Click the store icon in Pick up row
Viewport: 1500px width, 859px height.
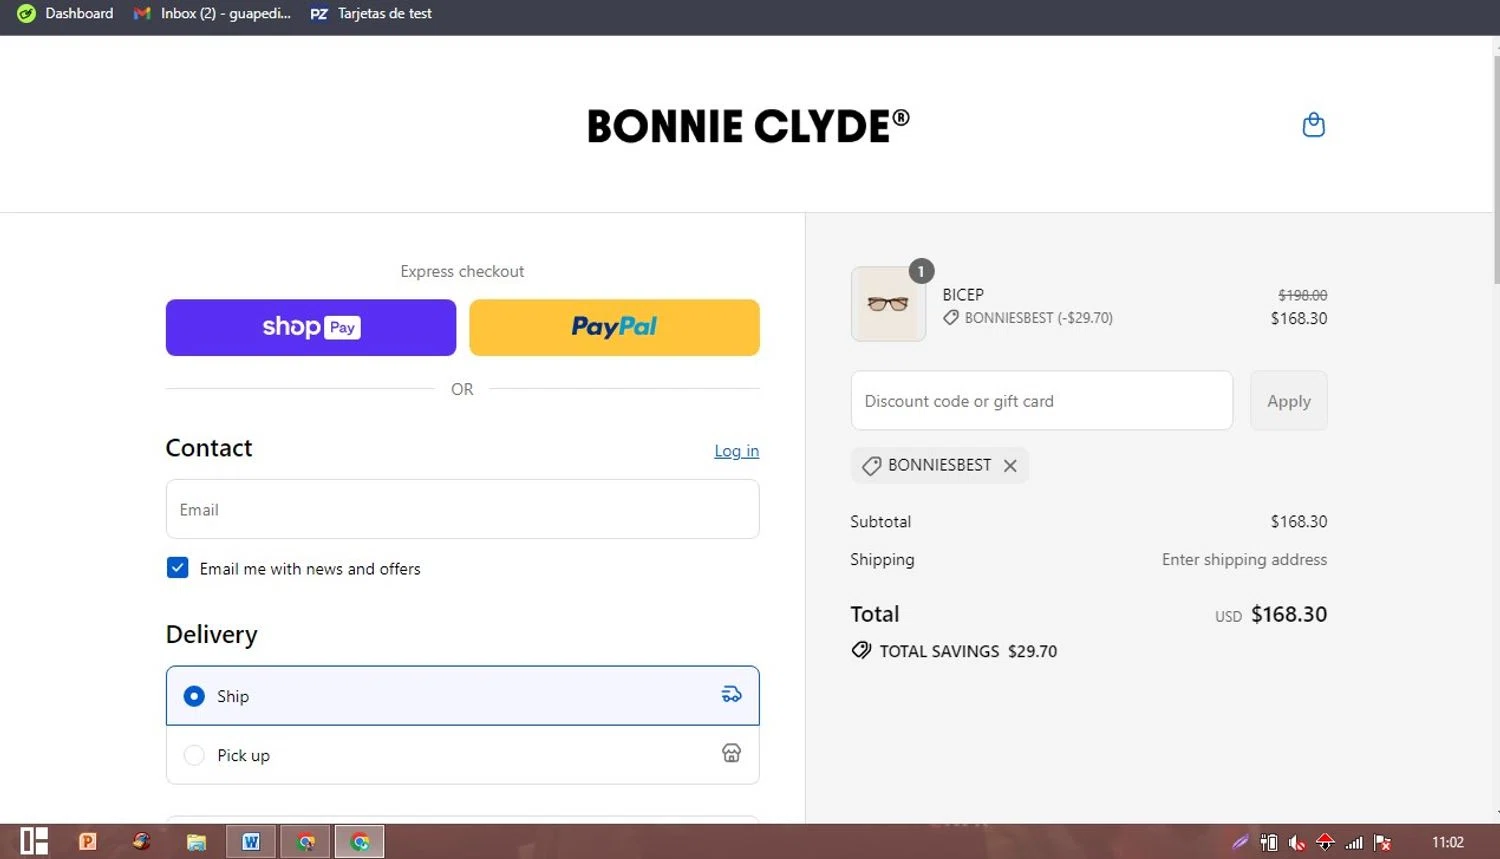[731, 753]
